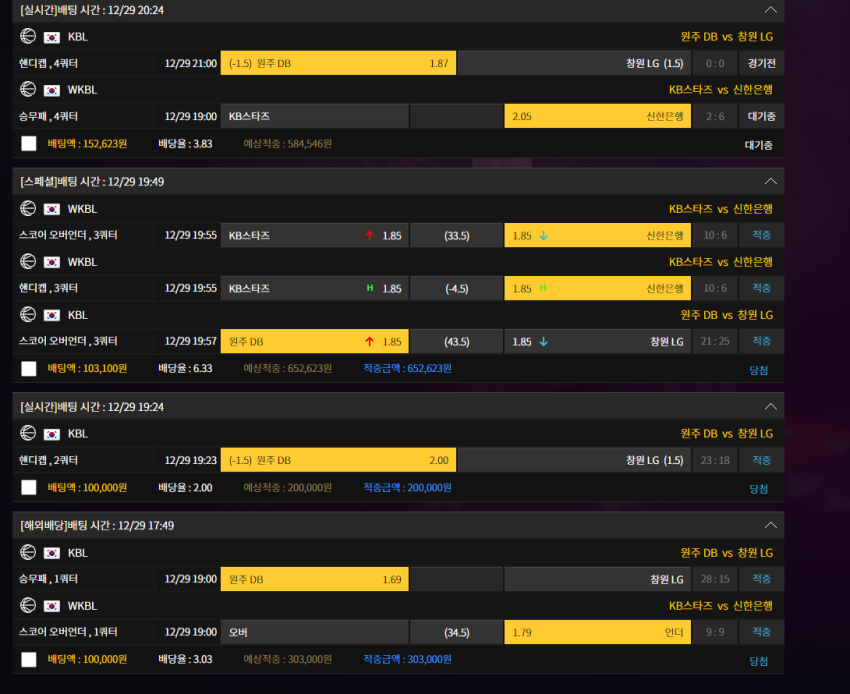Click the 대기중 status in the 승무패 4쿼터 row
The image size is (850, 694).
(x=761, y=117)
